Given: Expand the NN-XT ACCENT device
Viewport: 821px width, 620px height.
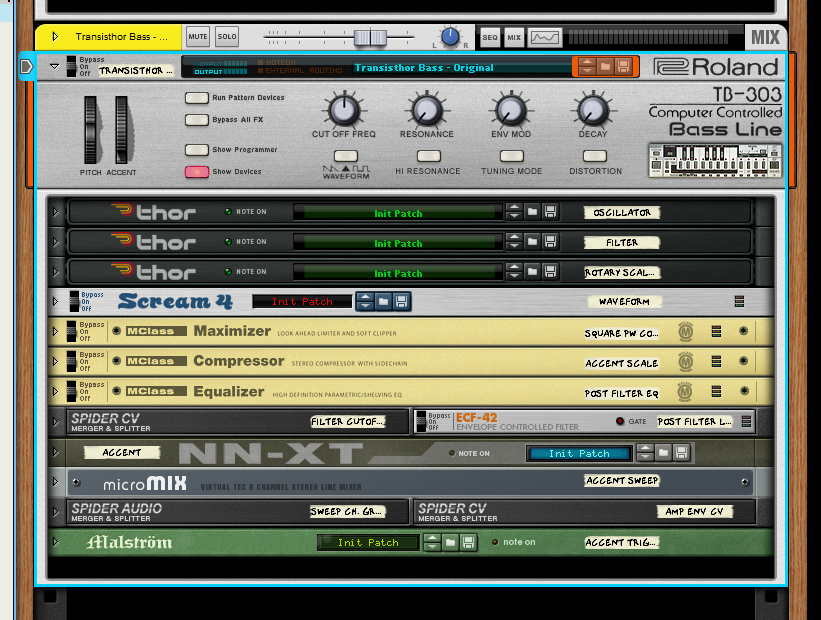Looking at the screenshot, I should coord(55,452).
